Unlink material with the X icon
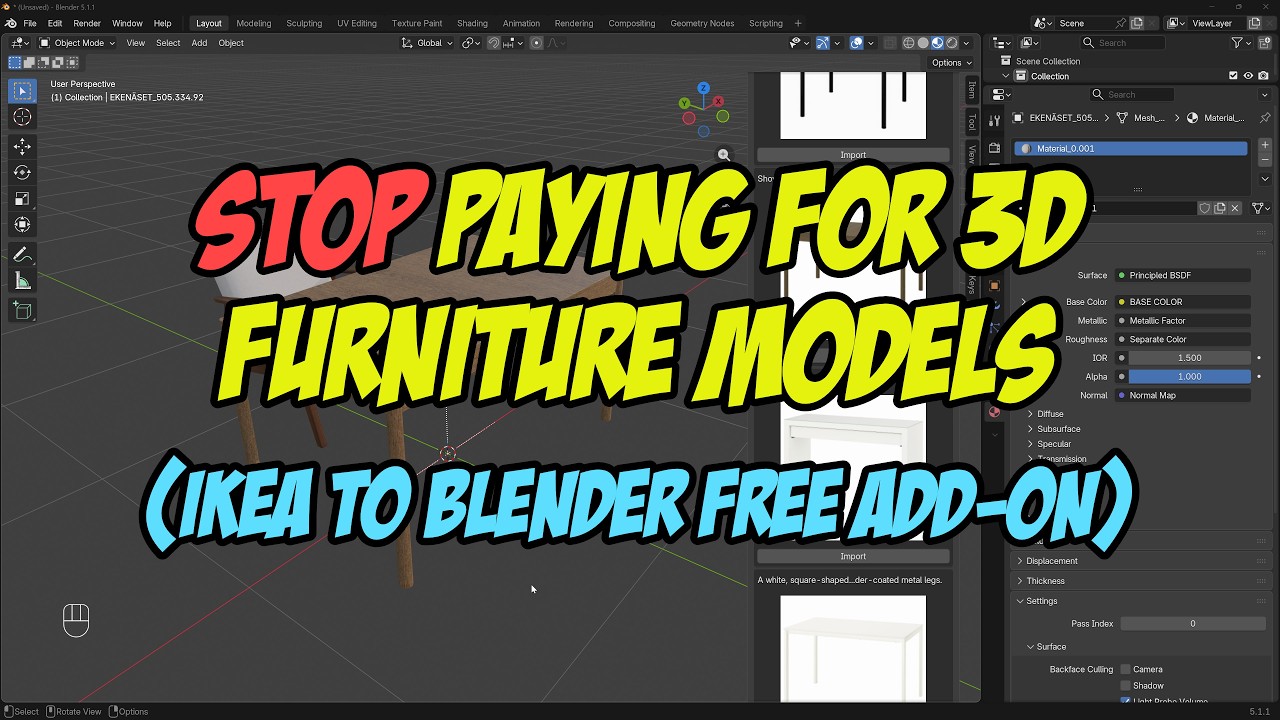Viewport: 1280px width, 720px height. 1235,208
